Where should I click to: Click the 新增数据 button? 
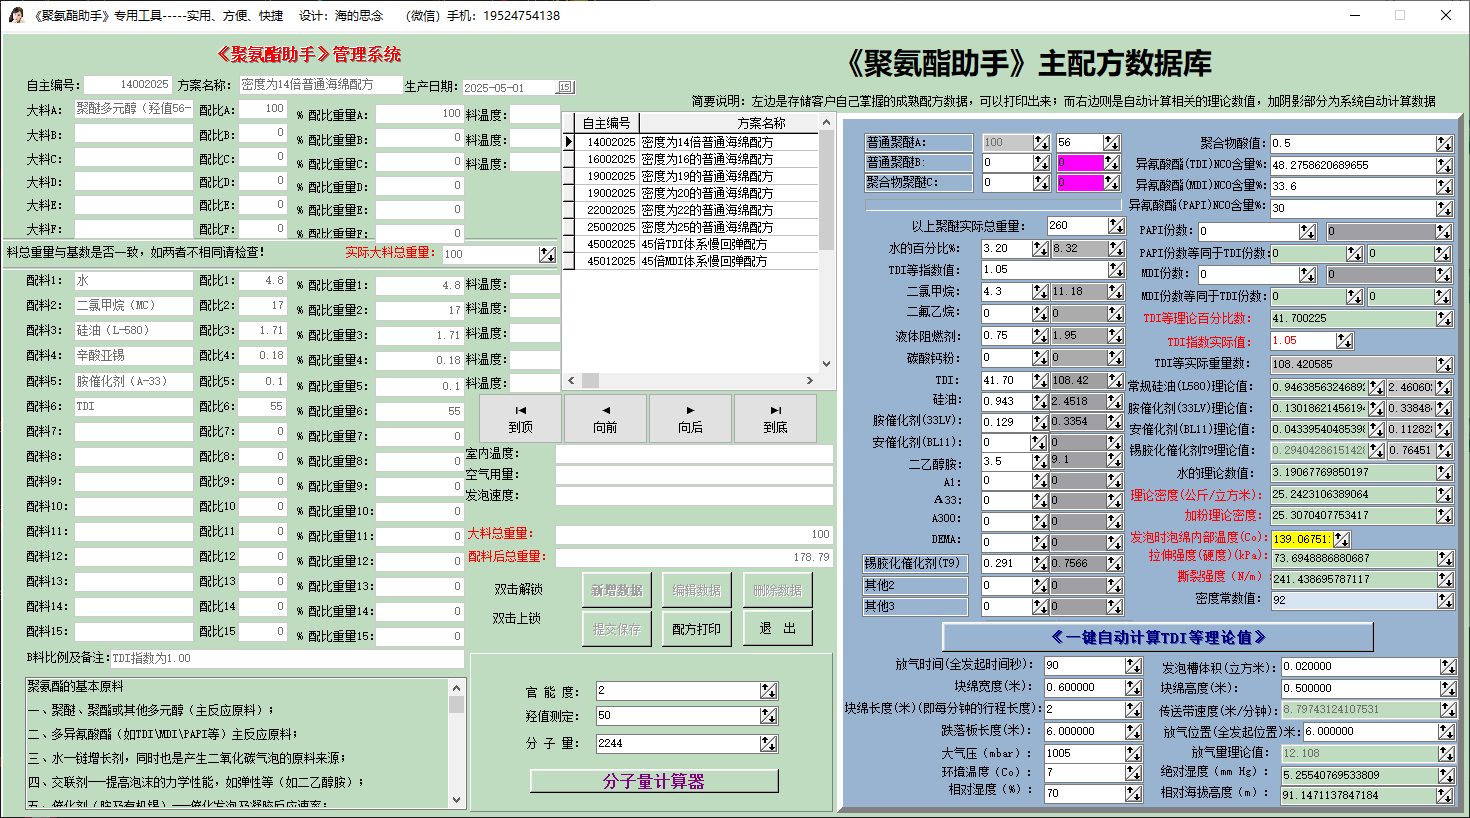tap(617, 591)
